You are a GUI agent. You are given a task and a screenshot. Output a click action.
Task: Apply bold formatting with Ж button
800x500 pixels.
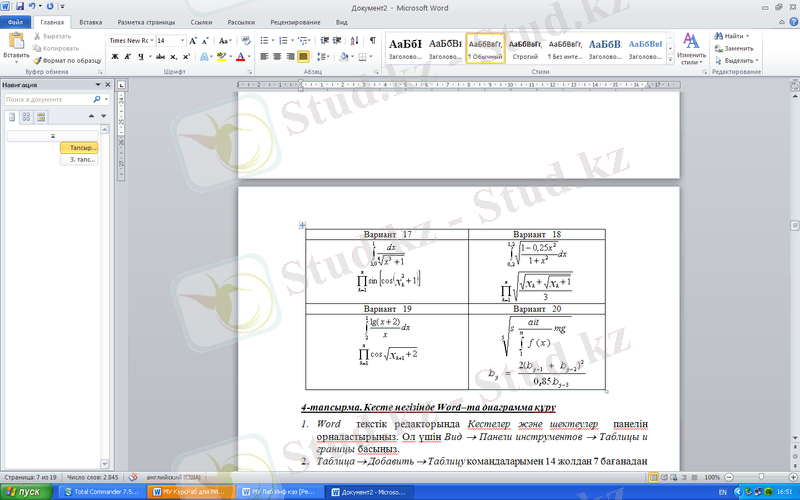click(115, 57)
